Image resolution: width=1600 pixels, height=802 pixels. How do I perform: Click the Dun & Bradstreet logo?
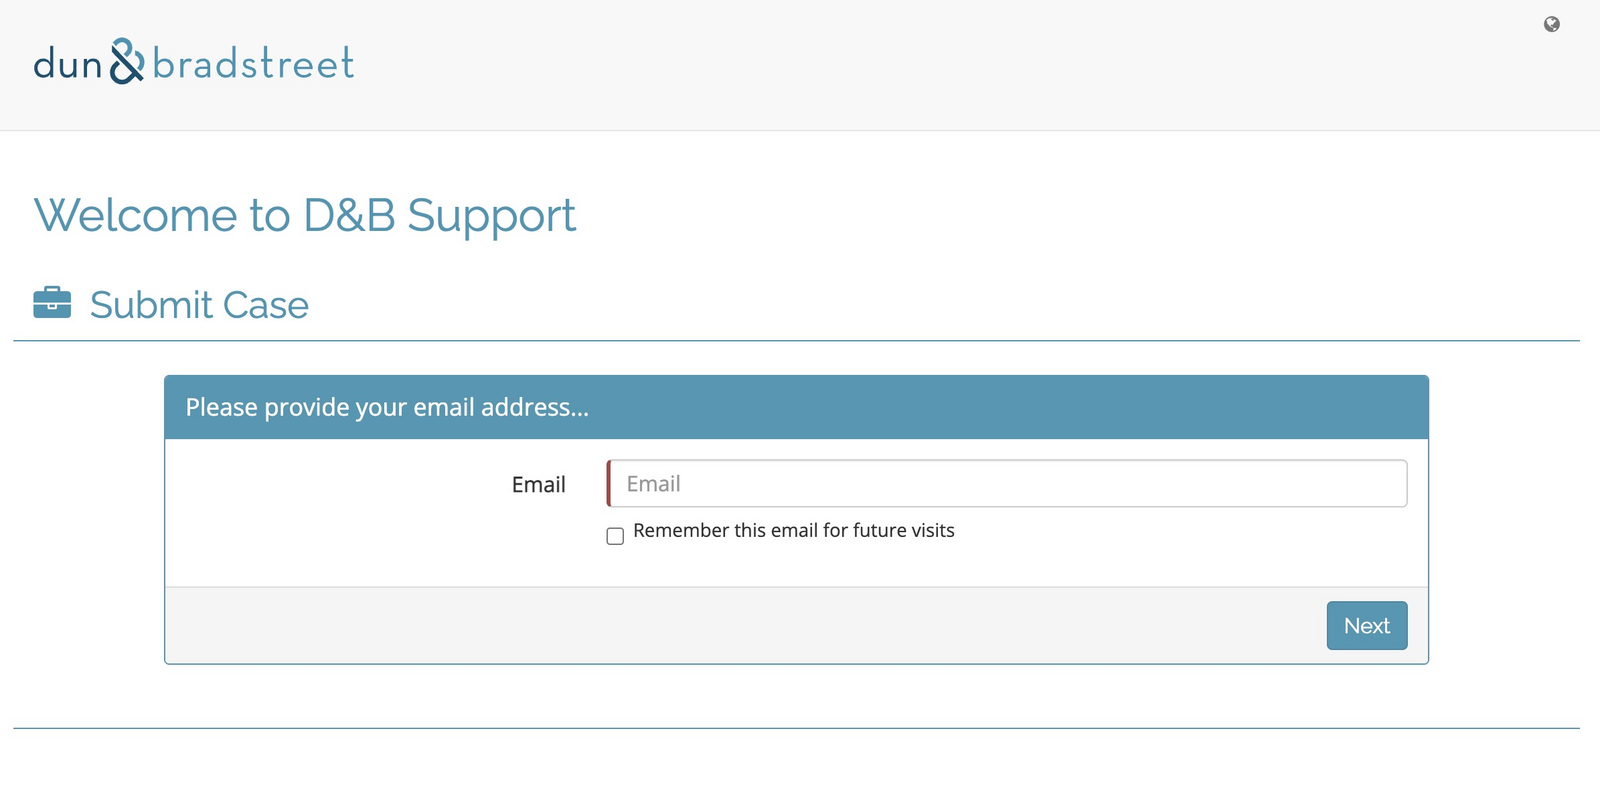(193, 63)
